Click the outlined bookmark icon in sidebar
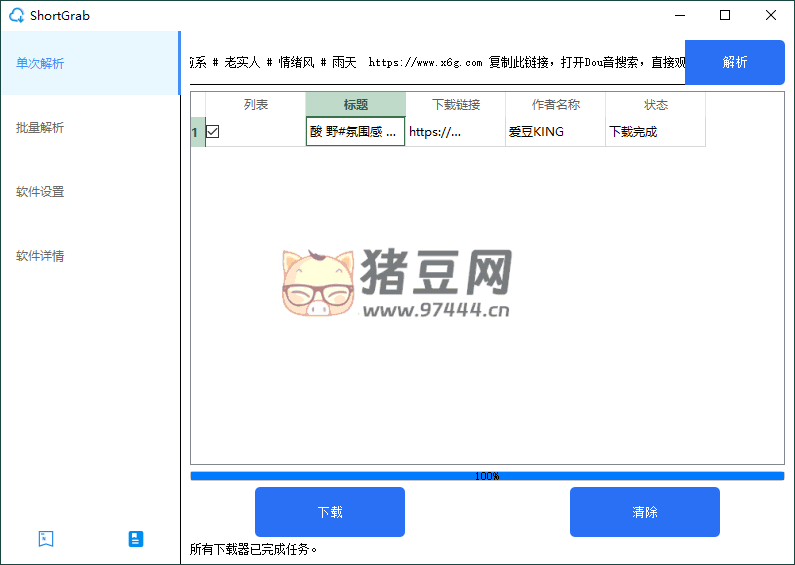The width and height of the screenshot is (795, 565). pyautogui.click(x=45, y=539)
